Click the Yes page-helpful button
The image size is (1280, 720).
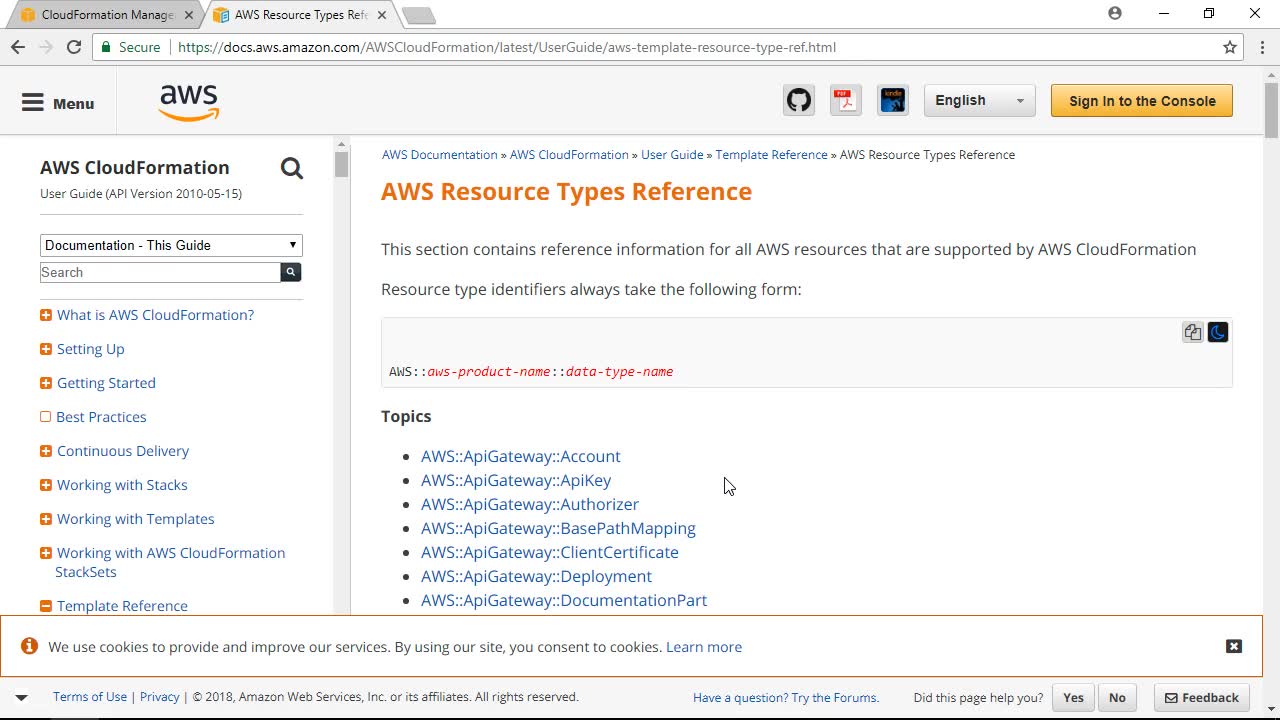tap(1073, 698)
